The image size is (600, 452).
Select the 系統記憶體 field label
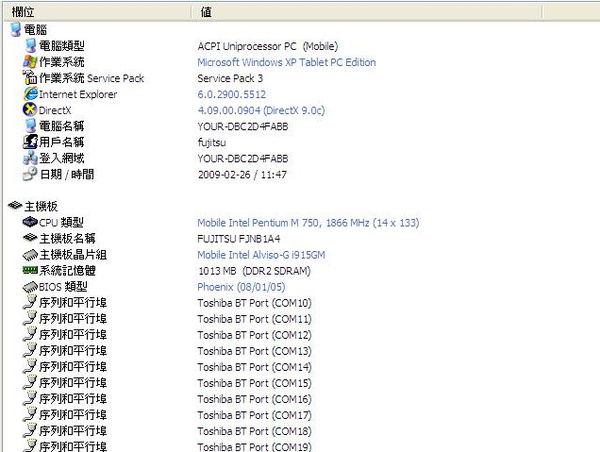point(67,271)
